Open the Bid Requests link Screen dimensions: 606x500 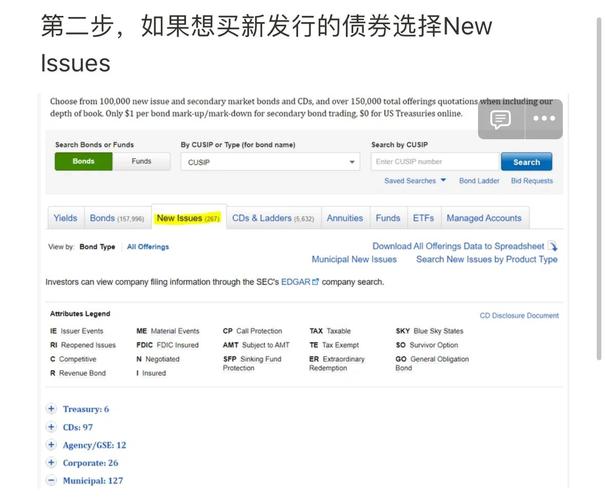[x=532, y=180]
